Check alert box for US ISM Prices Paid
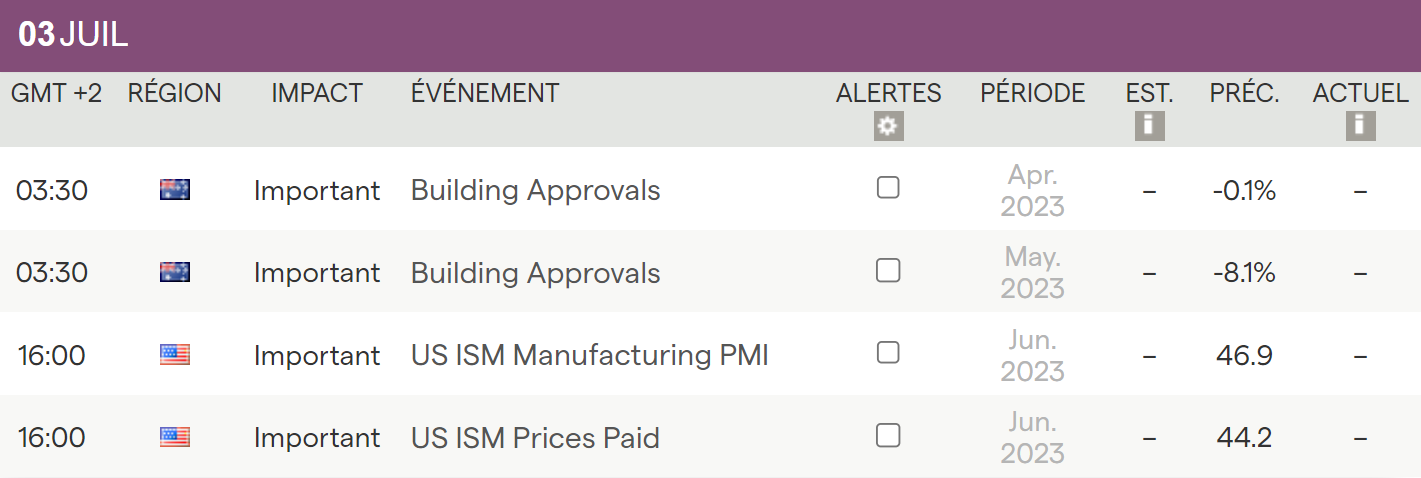Image resolution: width=1421 pixels, height=478 pixels. coord(888,435)
